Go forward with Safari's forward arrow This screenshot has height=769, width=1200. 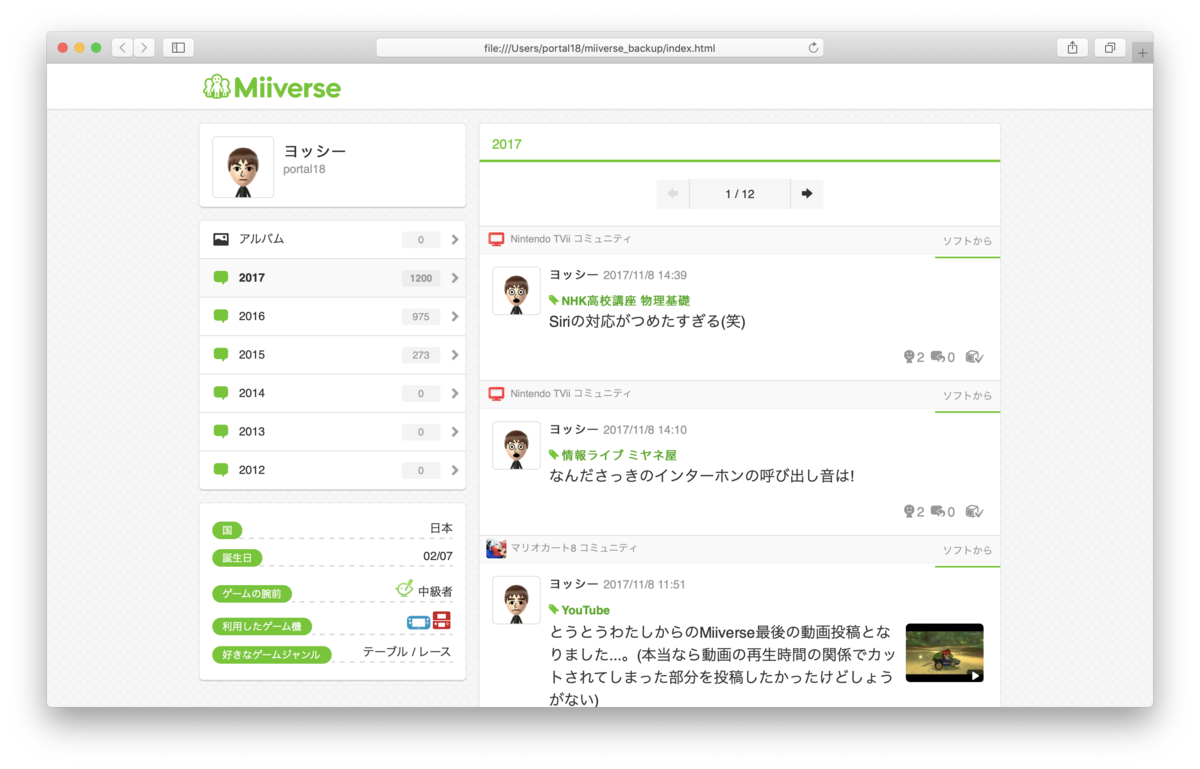[x=144, y=47]
